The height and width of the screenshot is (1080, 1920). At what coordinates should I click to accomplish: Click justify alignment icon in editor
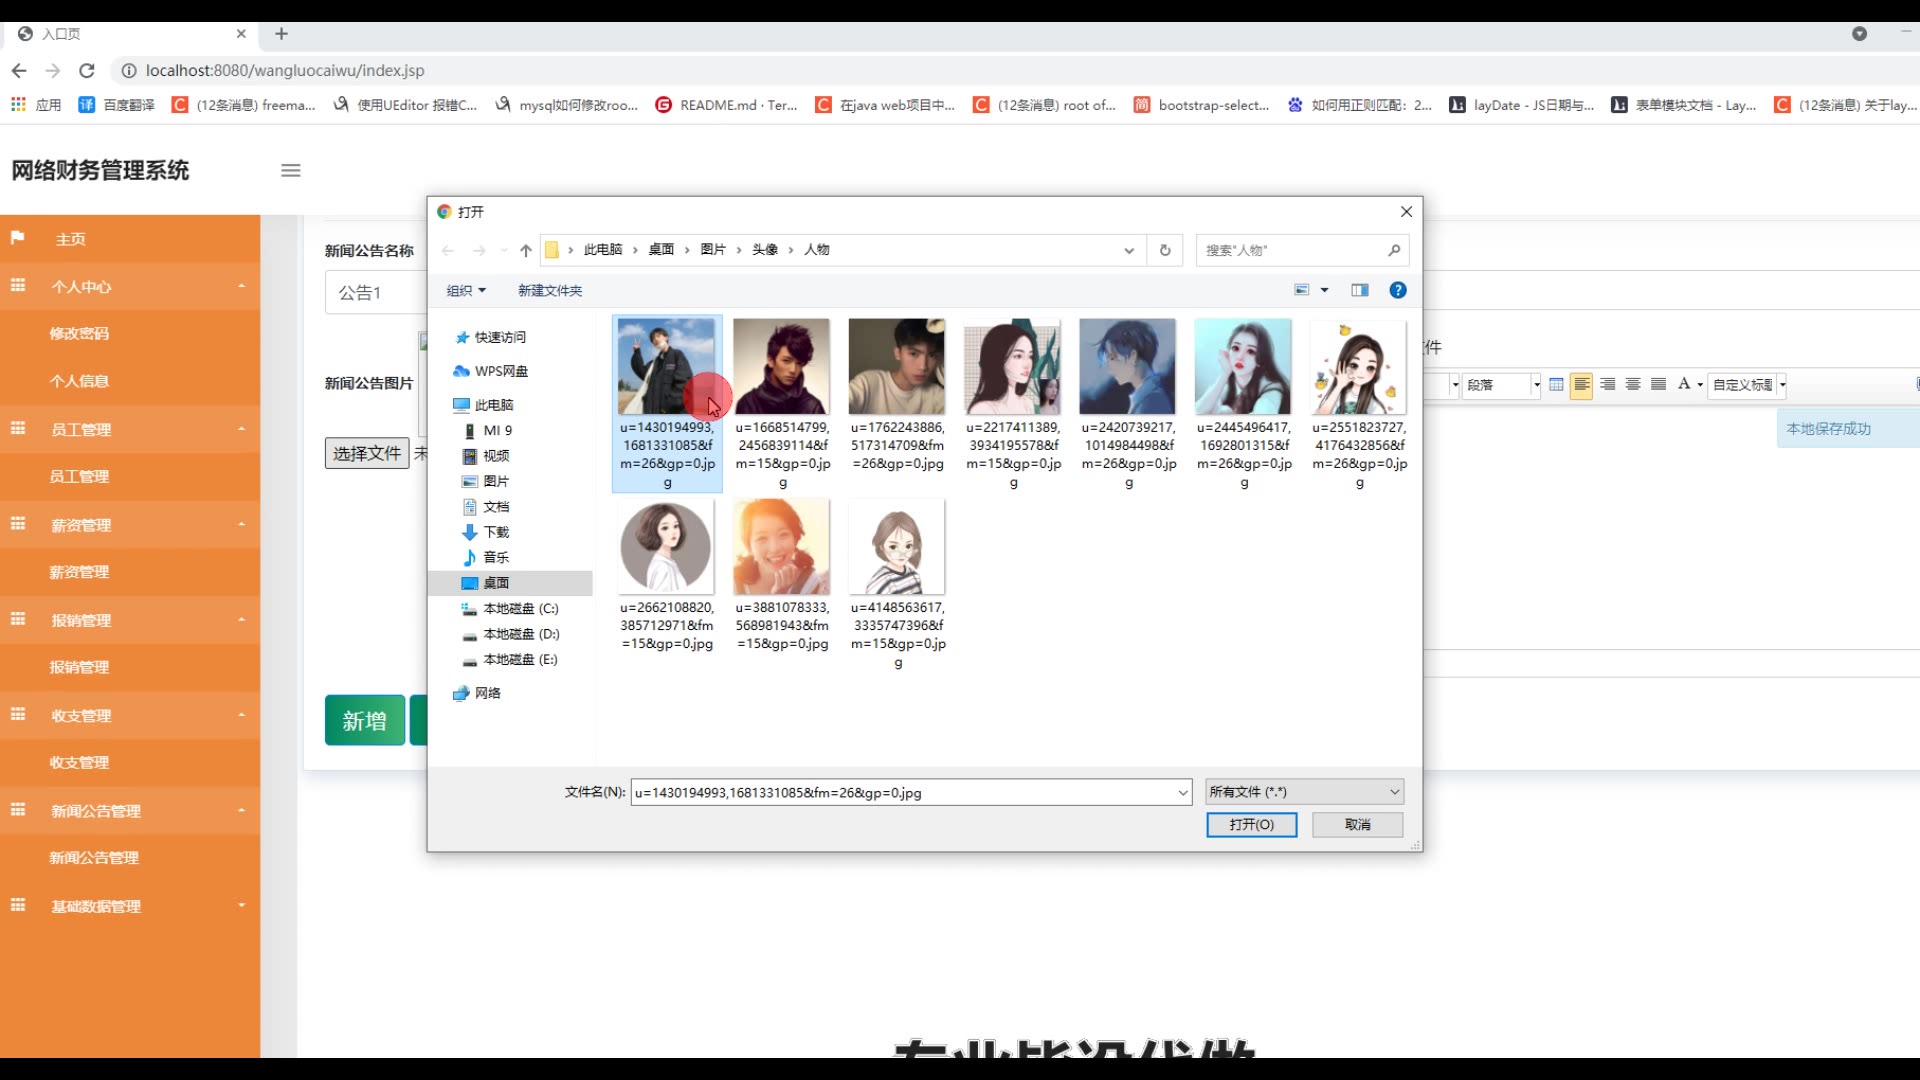tap(1658, 384)
